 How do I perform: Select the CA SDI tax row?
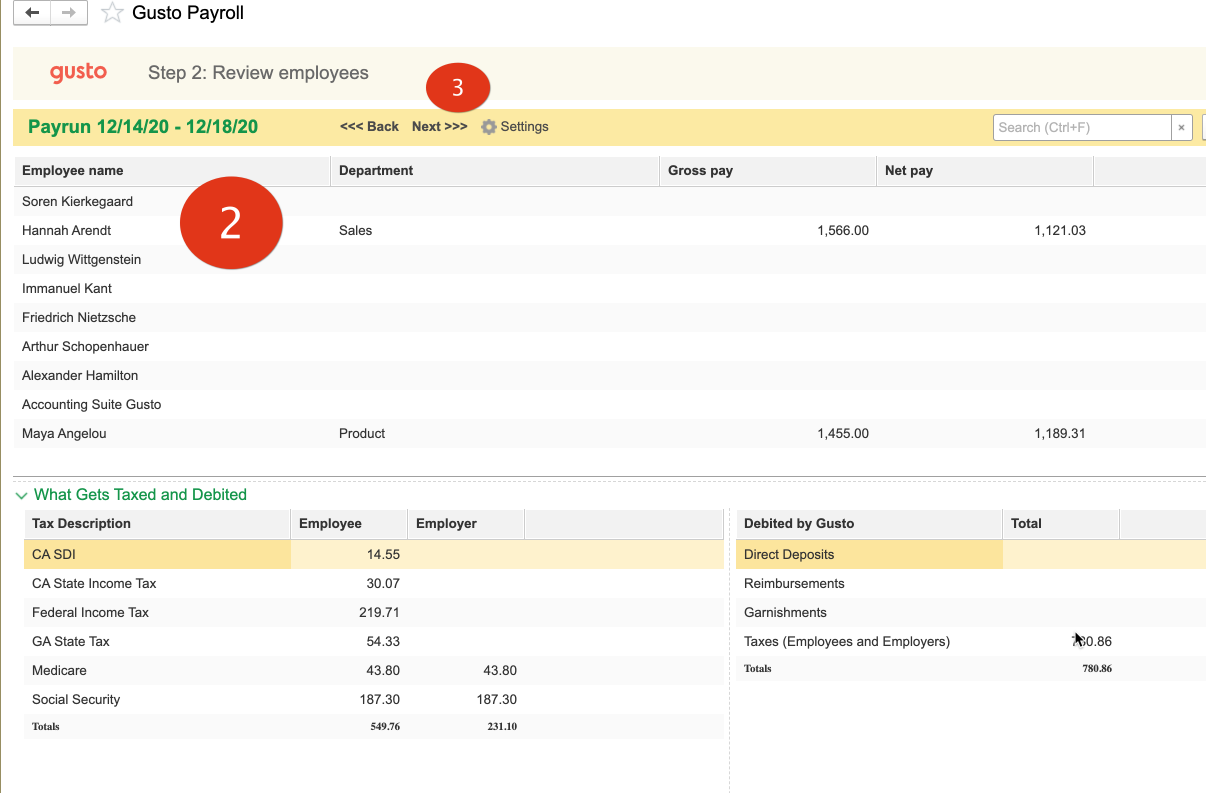[x=373, y=554]
